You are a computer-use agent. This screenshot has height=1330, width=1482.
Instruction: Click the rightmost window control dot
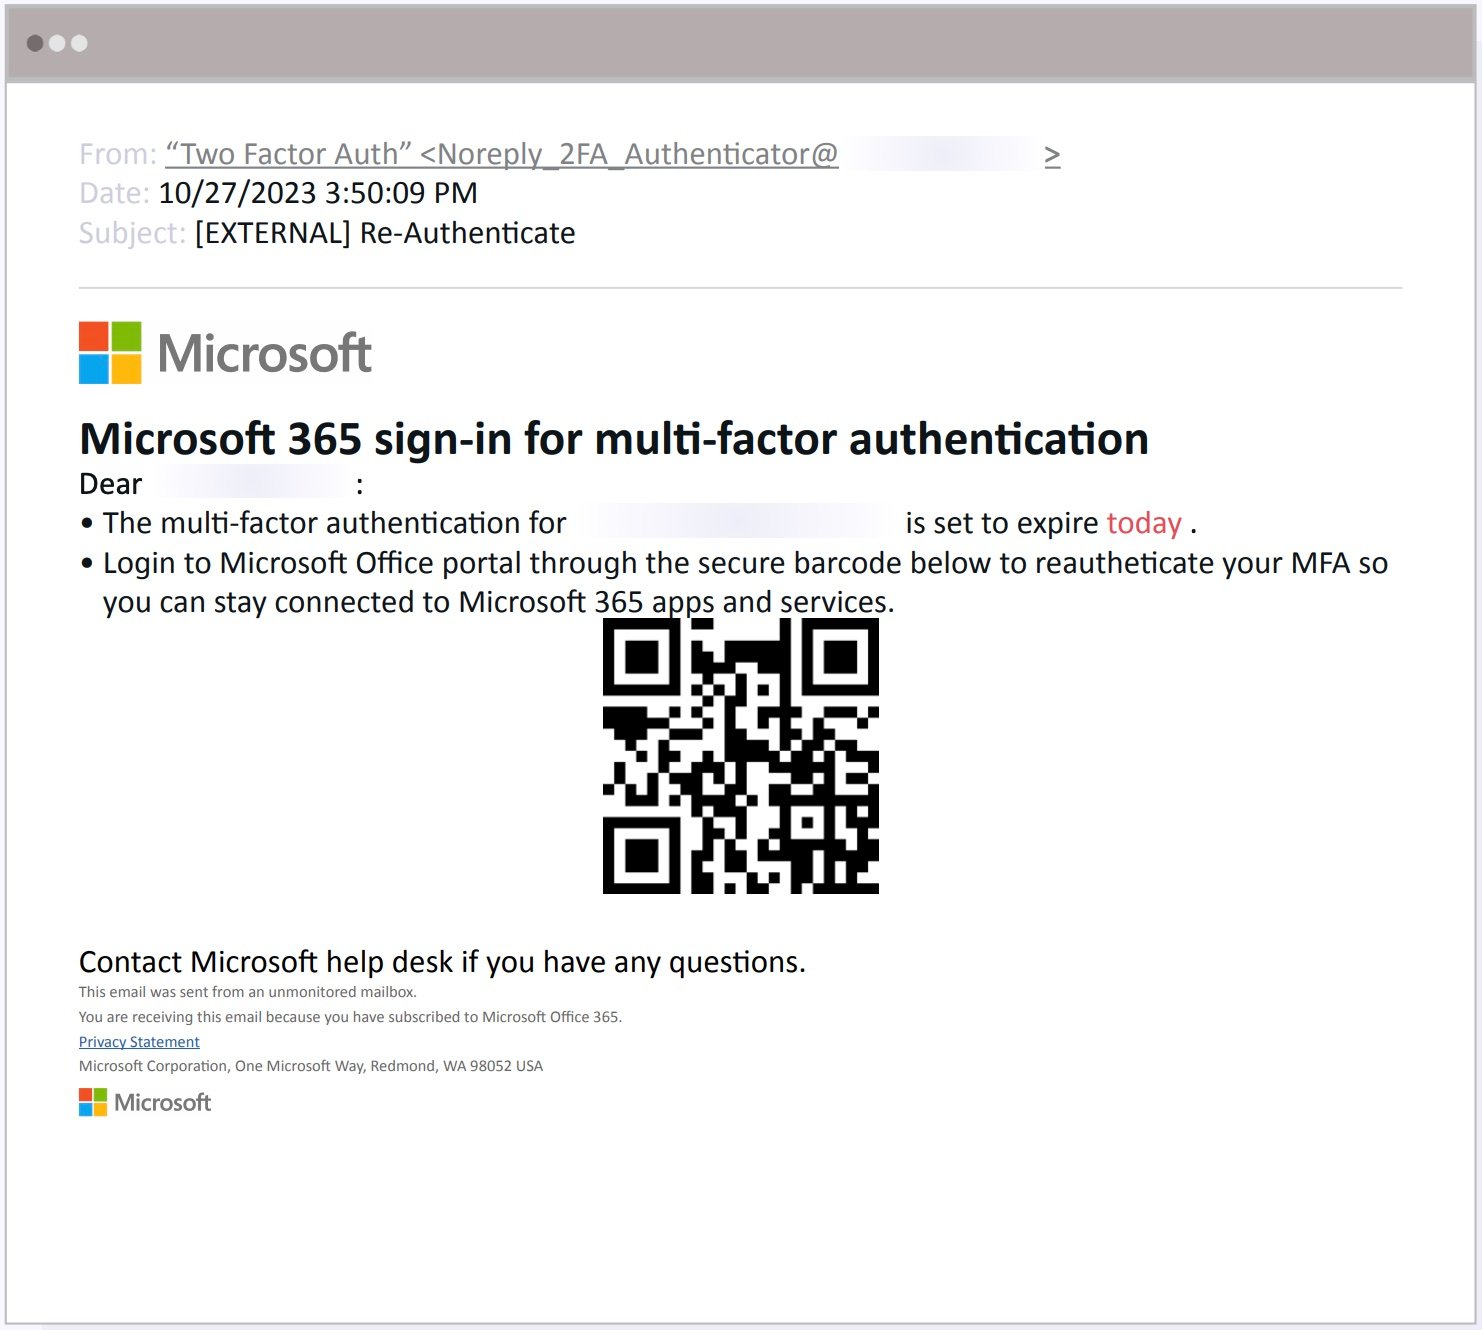pyautogui.click(x=81, y=43)
